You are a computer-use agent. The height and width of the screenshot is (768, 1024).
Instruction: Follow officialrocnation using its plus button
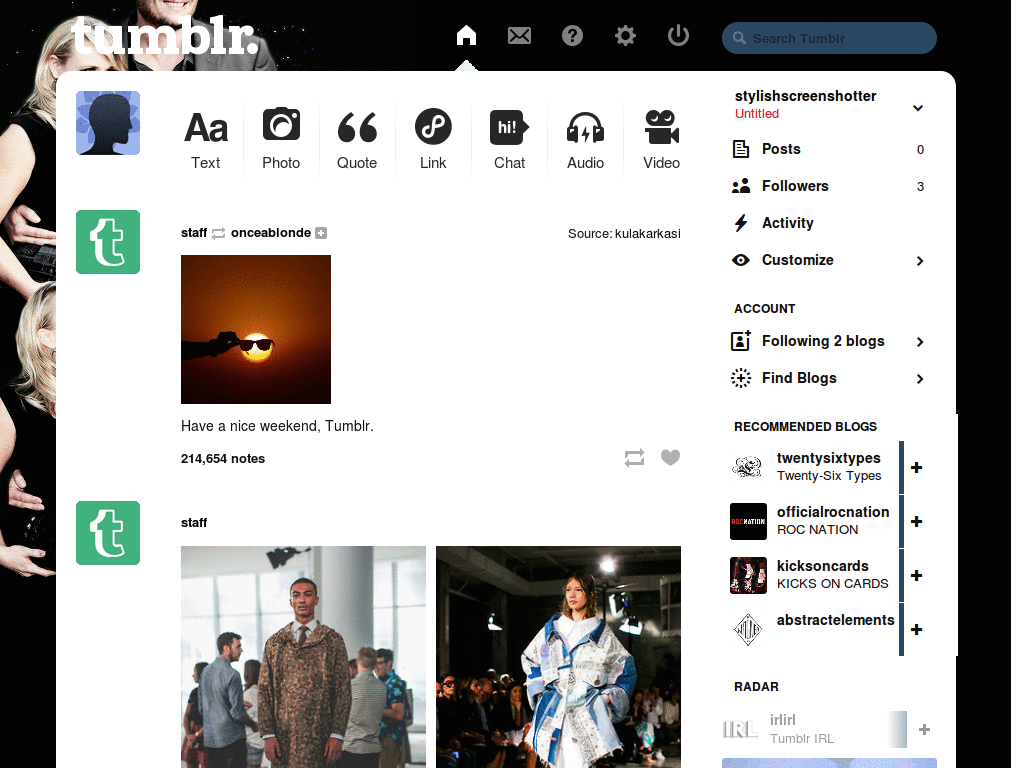pos(916,521)
